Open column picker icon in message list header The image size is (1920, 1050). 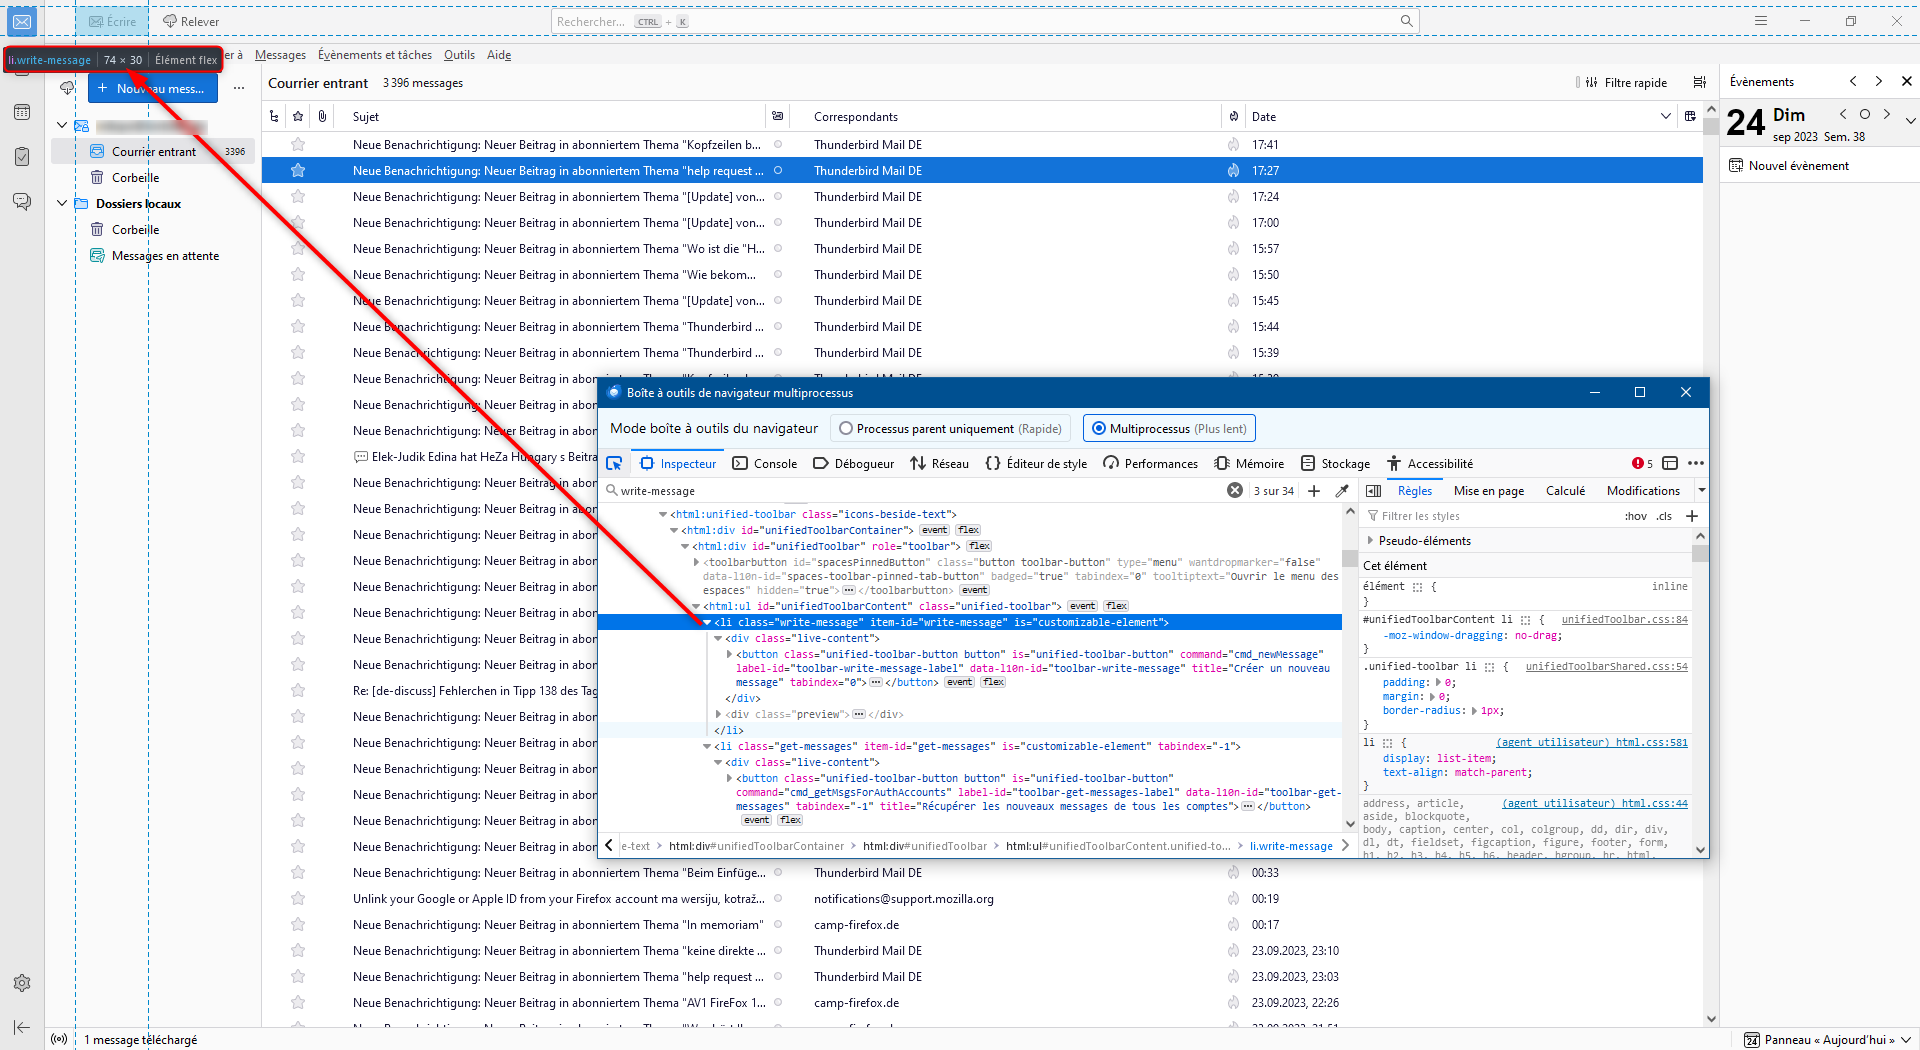click(1690, 116)
